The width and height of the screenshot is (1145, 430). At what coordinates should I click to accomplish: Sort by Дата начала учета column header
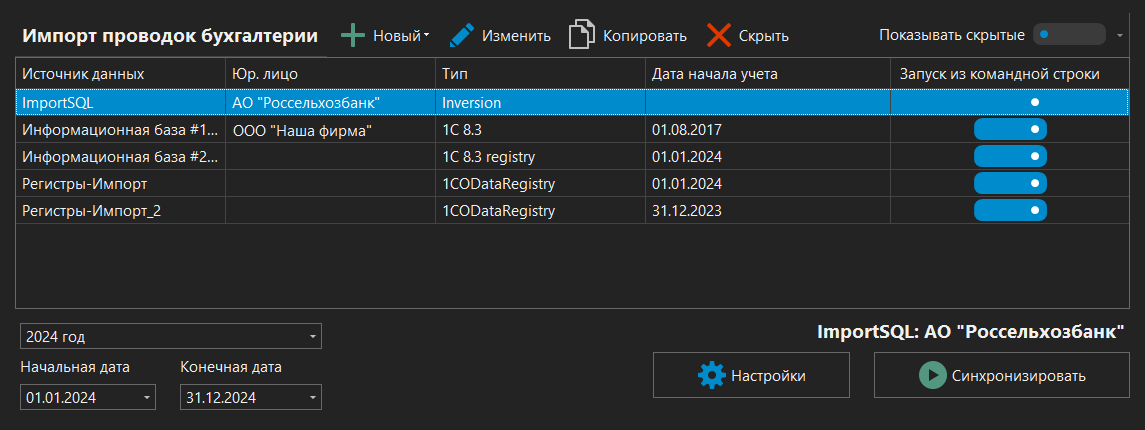[767, 74]
